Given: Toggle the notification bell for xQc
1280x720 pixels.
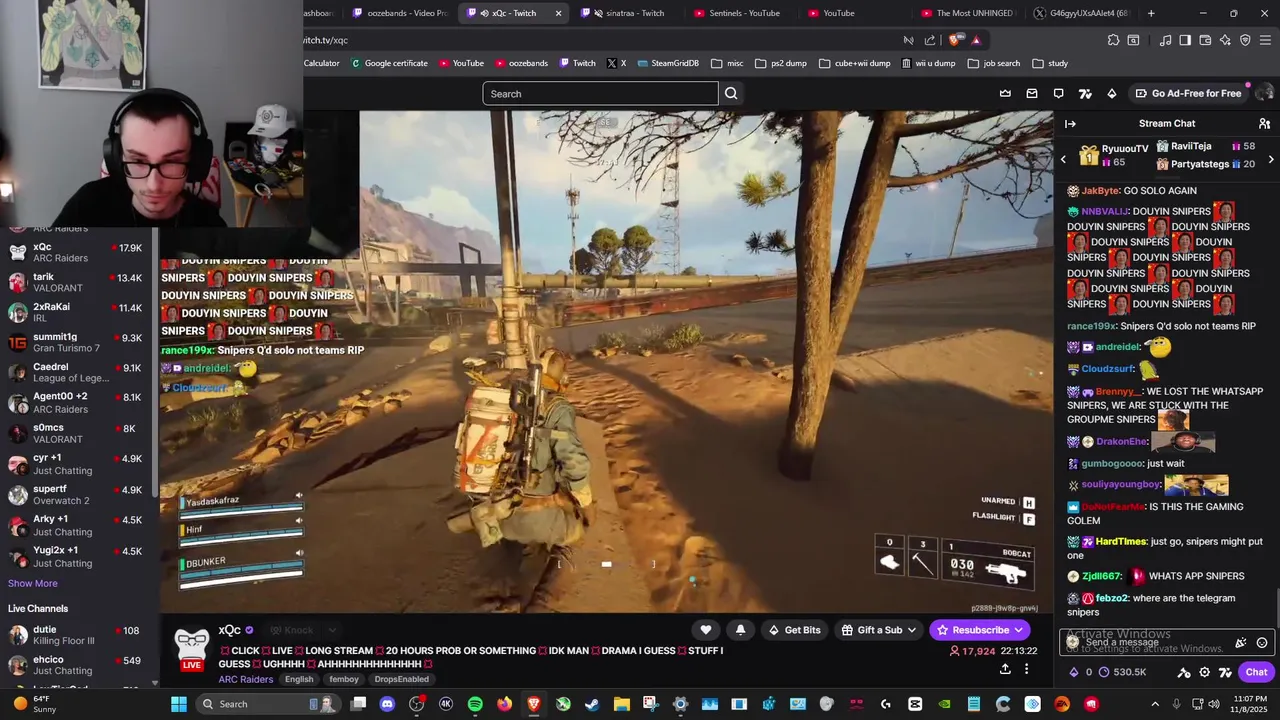Looking at the screenshot, I should click(x=740, y=630).
